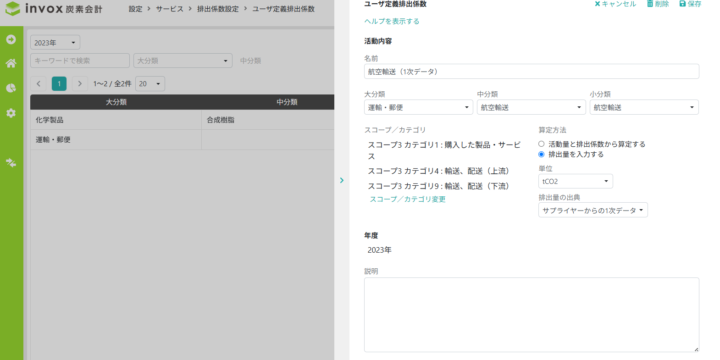720x360 pixels.
Task: Click the exchange arrows sidebar icon
Action: pyautogui.click(x=11, y=163)
